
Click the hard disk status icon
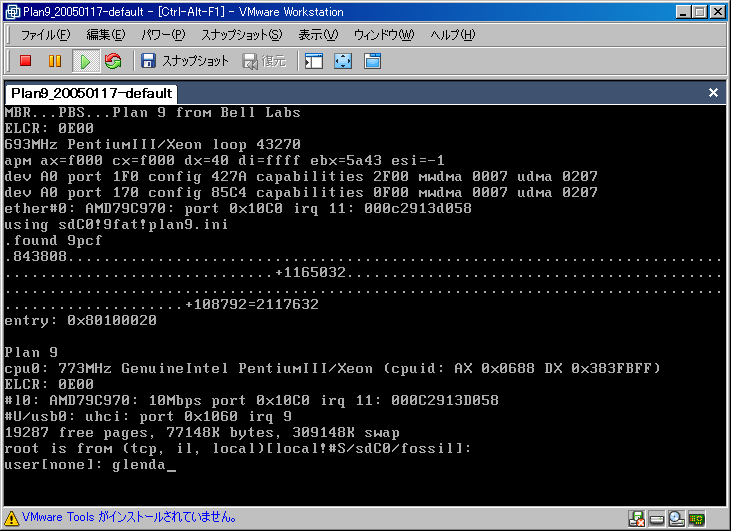[656, 518]
